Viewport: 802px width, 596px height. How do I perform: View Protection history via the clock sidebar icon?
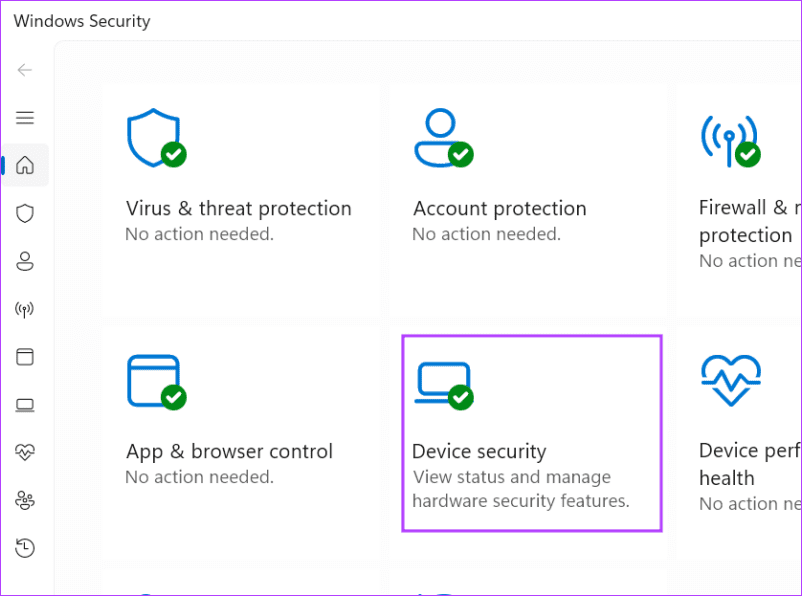coord(25,548)
